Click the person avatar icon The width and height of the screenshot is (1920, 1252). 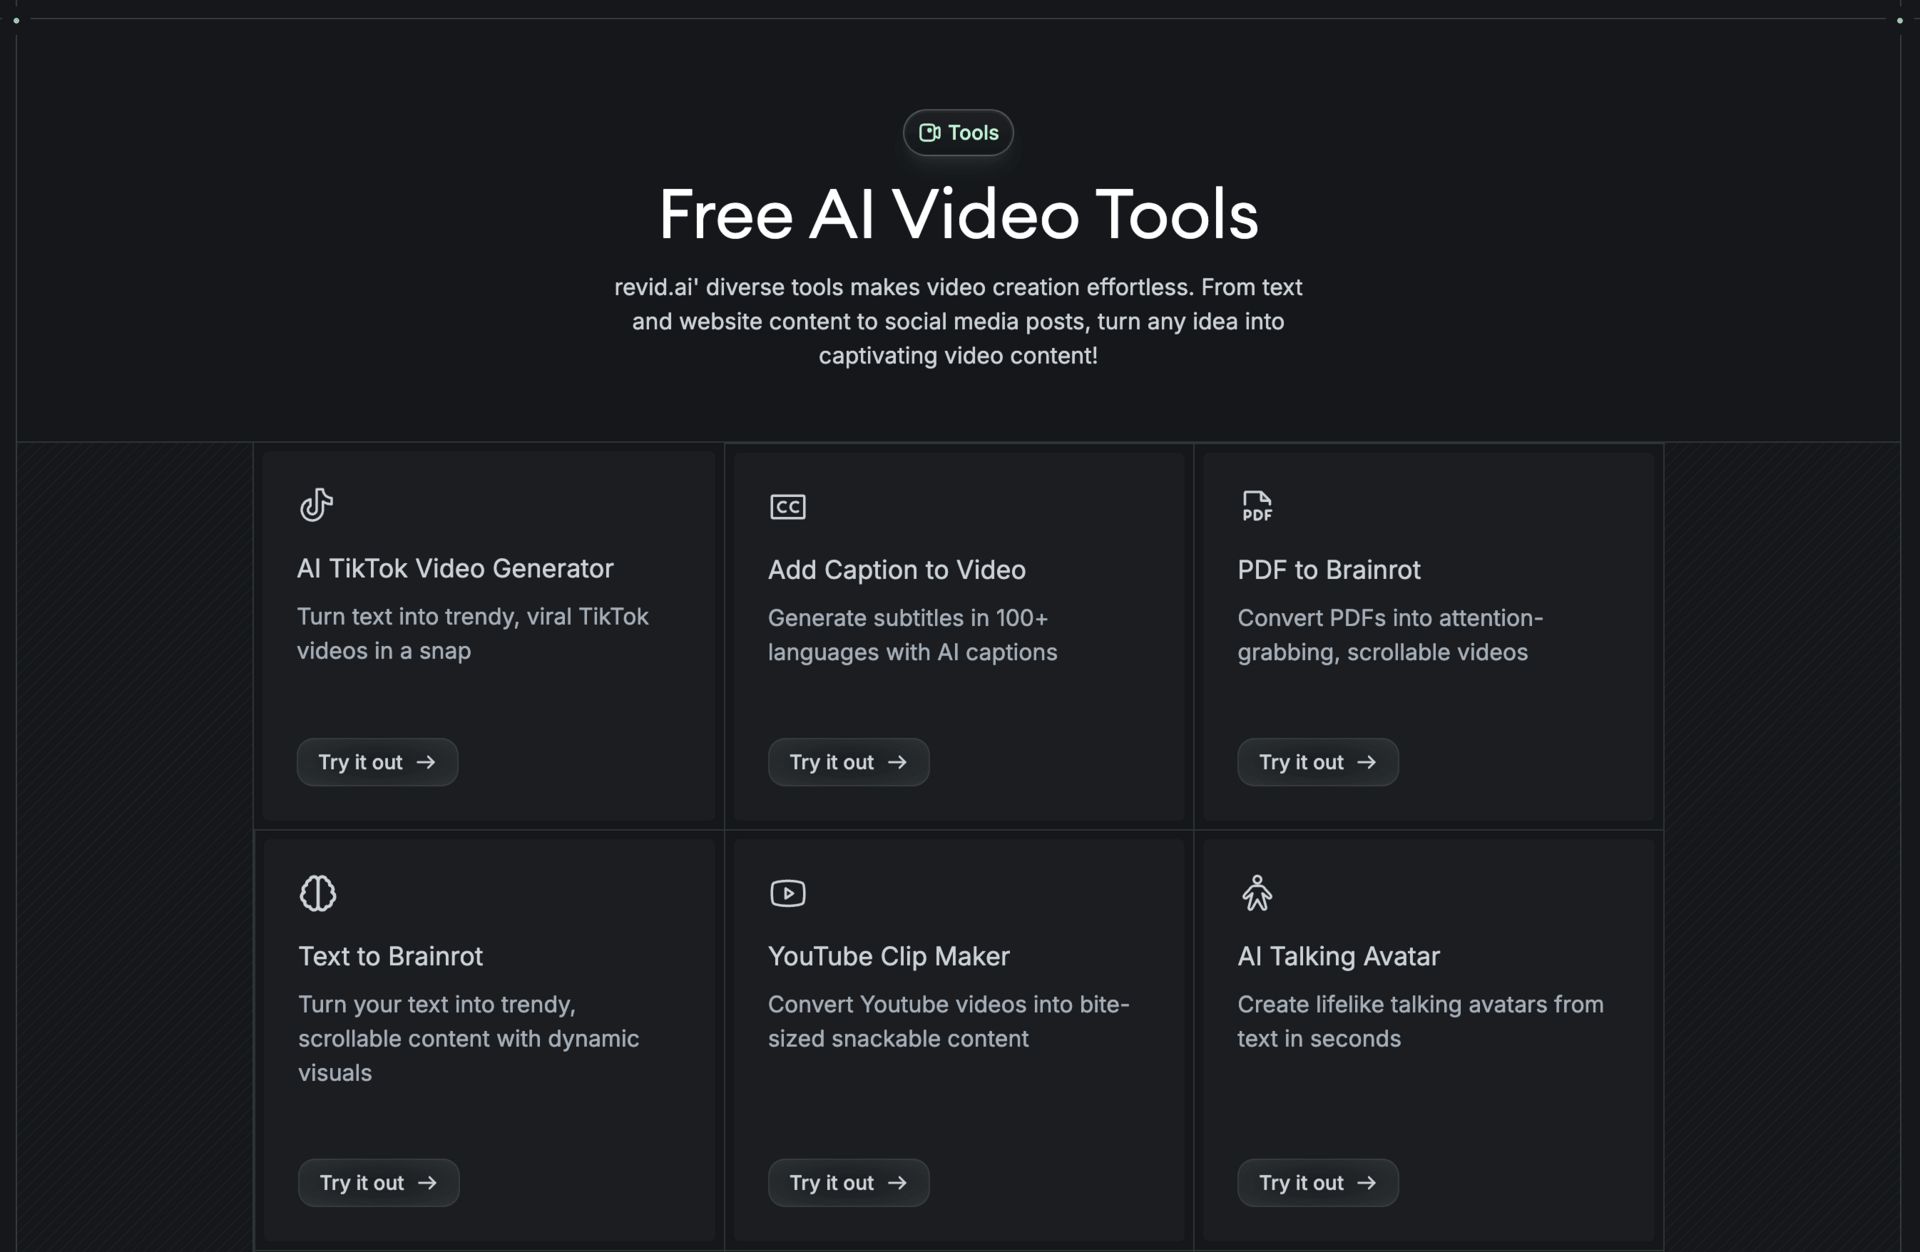pos(1256,893)
